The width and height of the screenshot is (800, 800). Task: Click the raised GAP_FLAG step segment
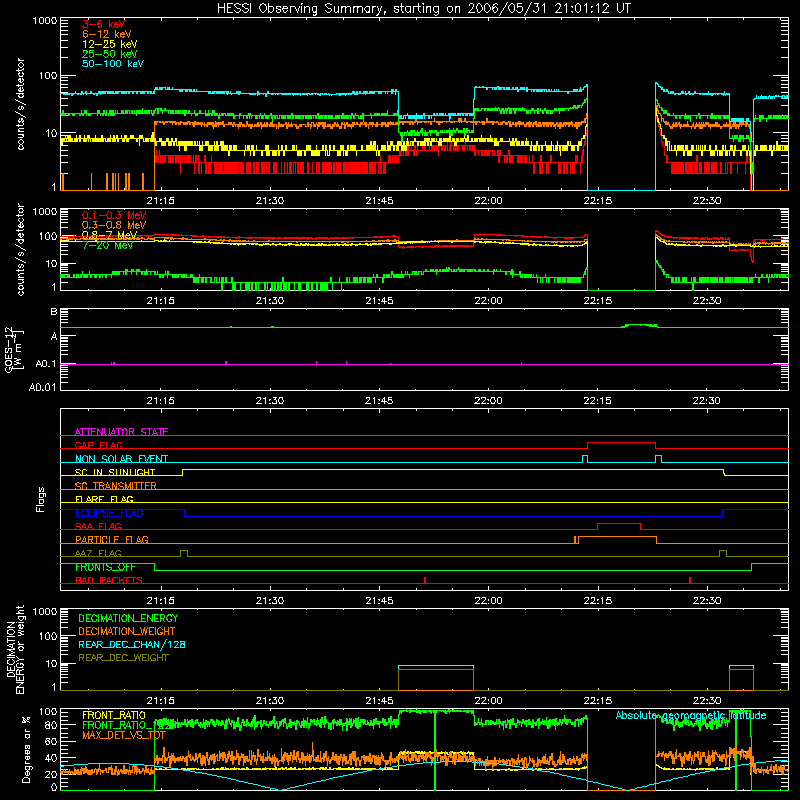coord(621,443)
